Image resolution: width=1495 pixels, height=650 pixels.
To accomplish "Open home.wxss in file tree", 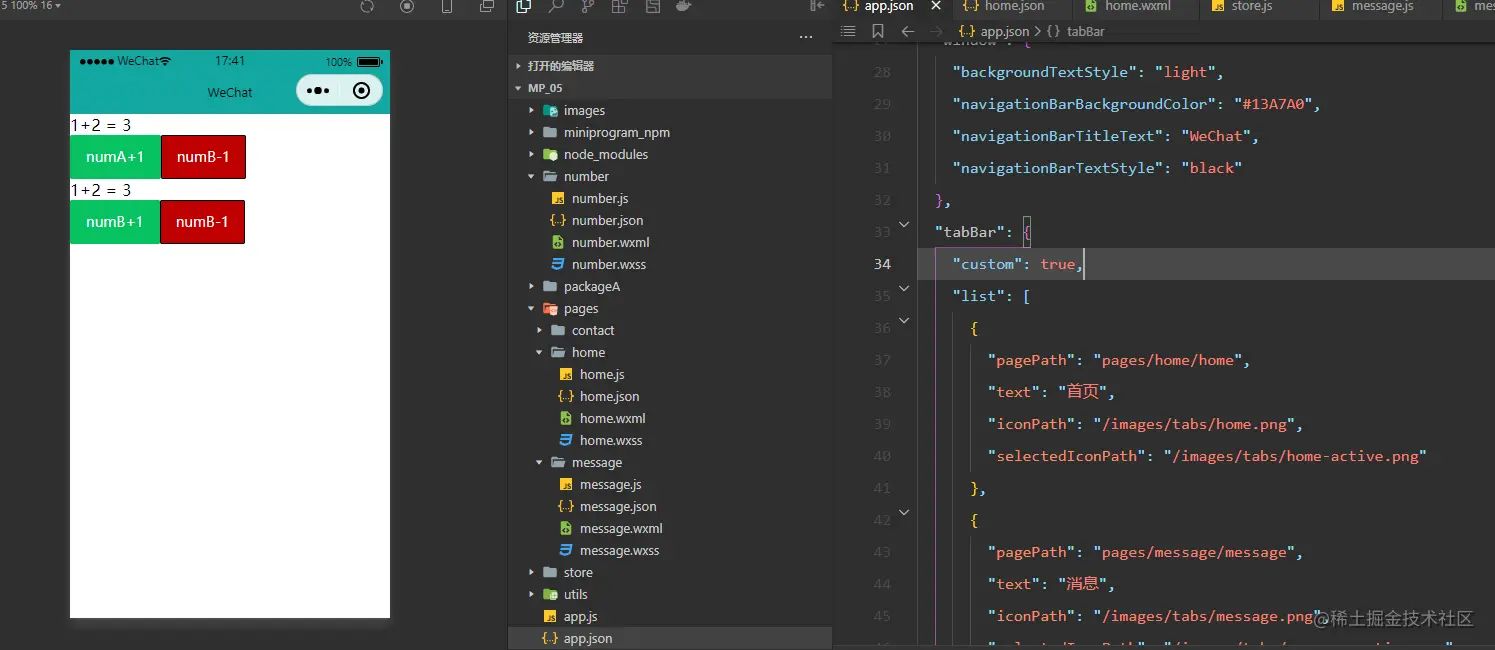I will (670, 440).
